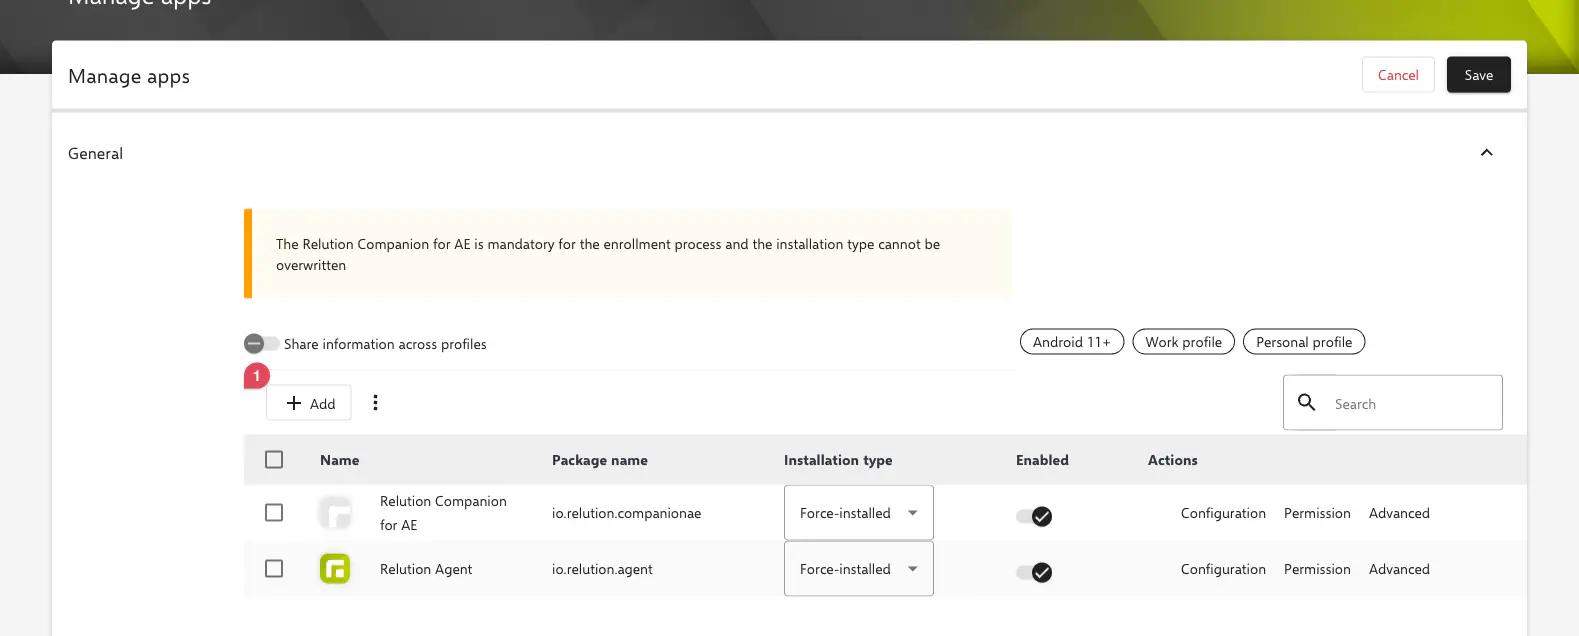Viewport: 1579px width, 636px height.
Task: Click the Relution Companion app icon
Action: 335,513
